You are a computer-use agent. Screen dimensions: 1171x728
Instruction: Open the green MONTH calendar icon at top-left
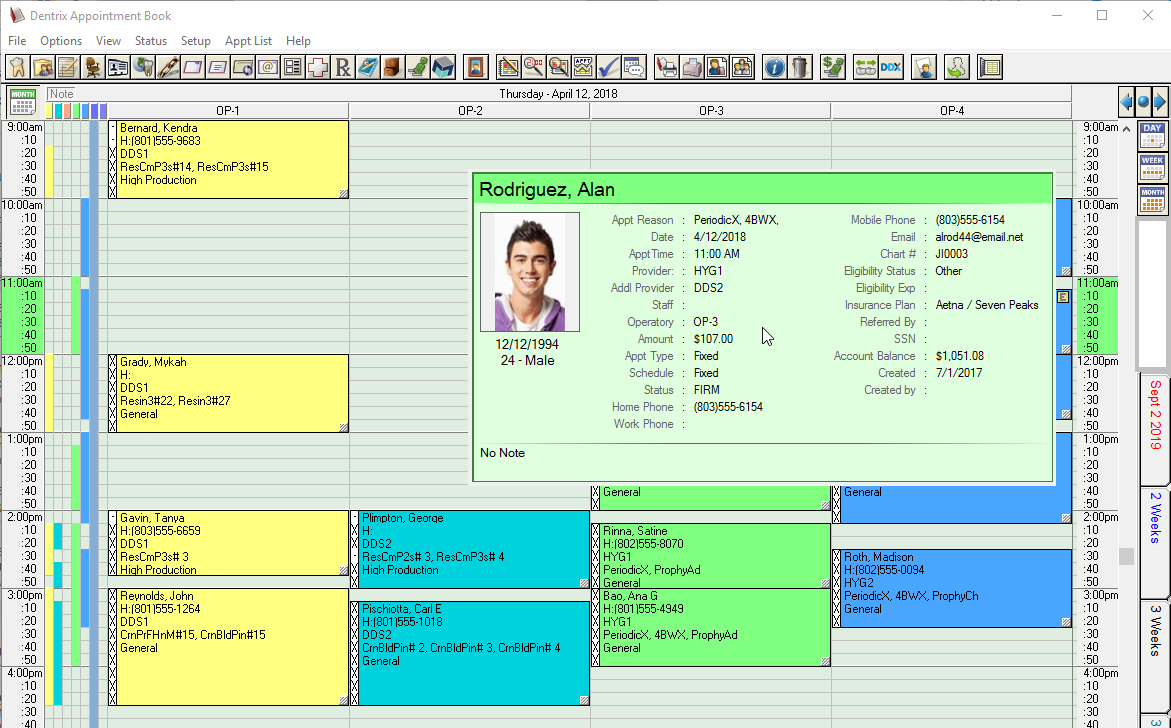tap(23, 102)
